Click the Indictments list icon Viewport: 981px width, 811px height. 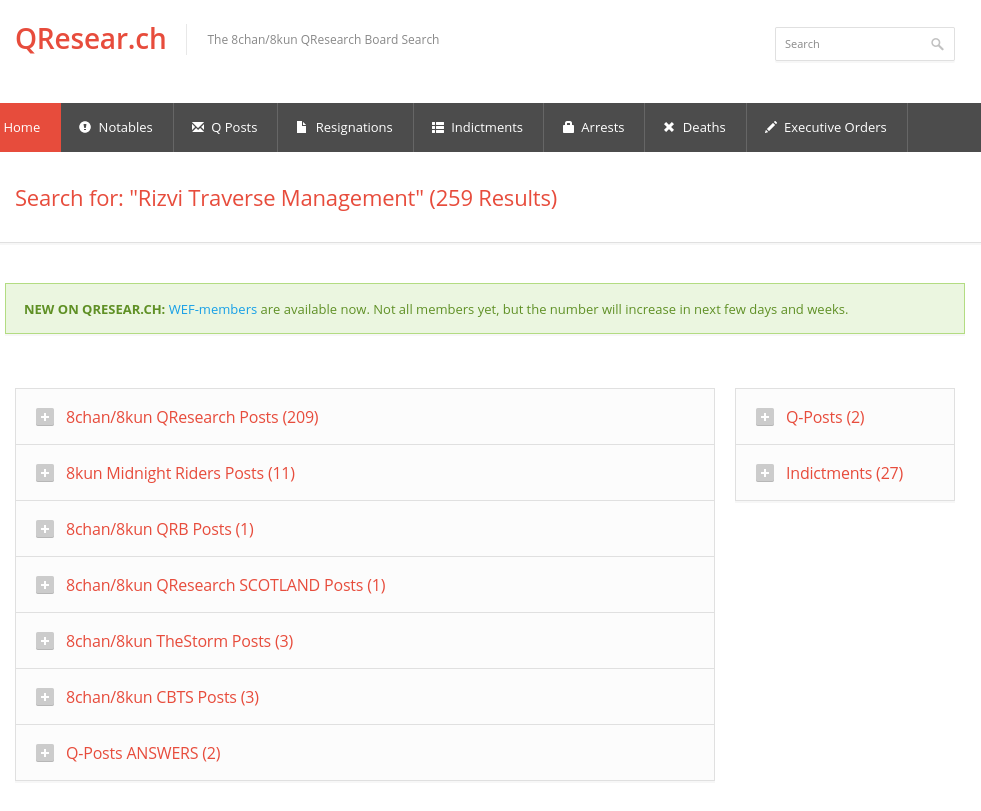pos(437,127)
